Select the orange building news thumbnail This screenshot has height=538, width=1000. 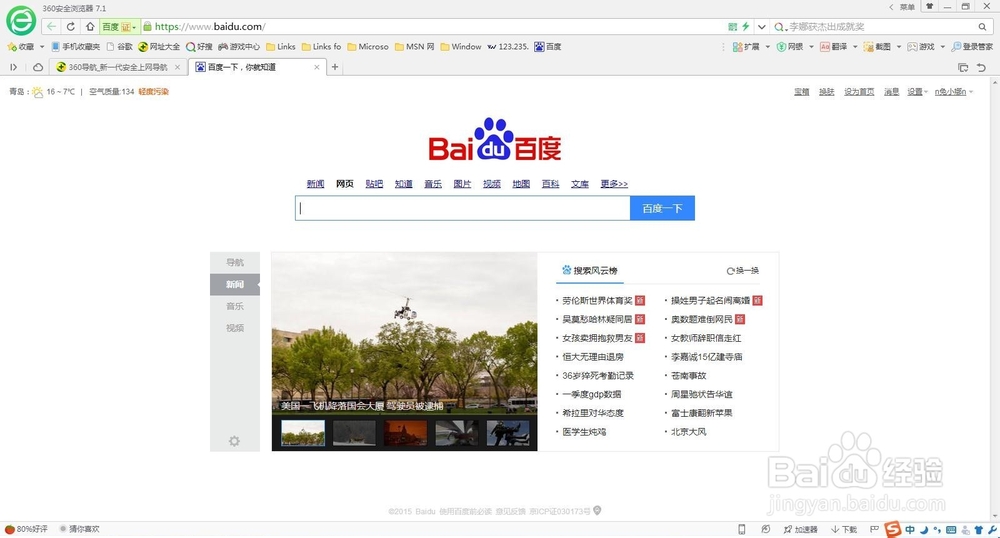(x=405, y=433)
